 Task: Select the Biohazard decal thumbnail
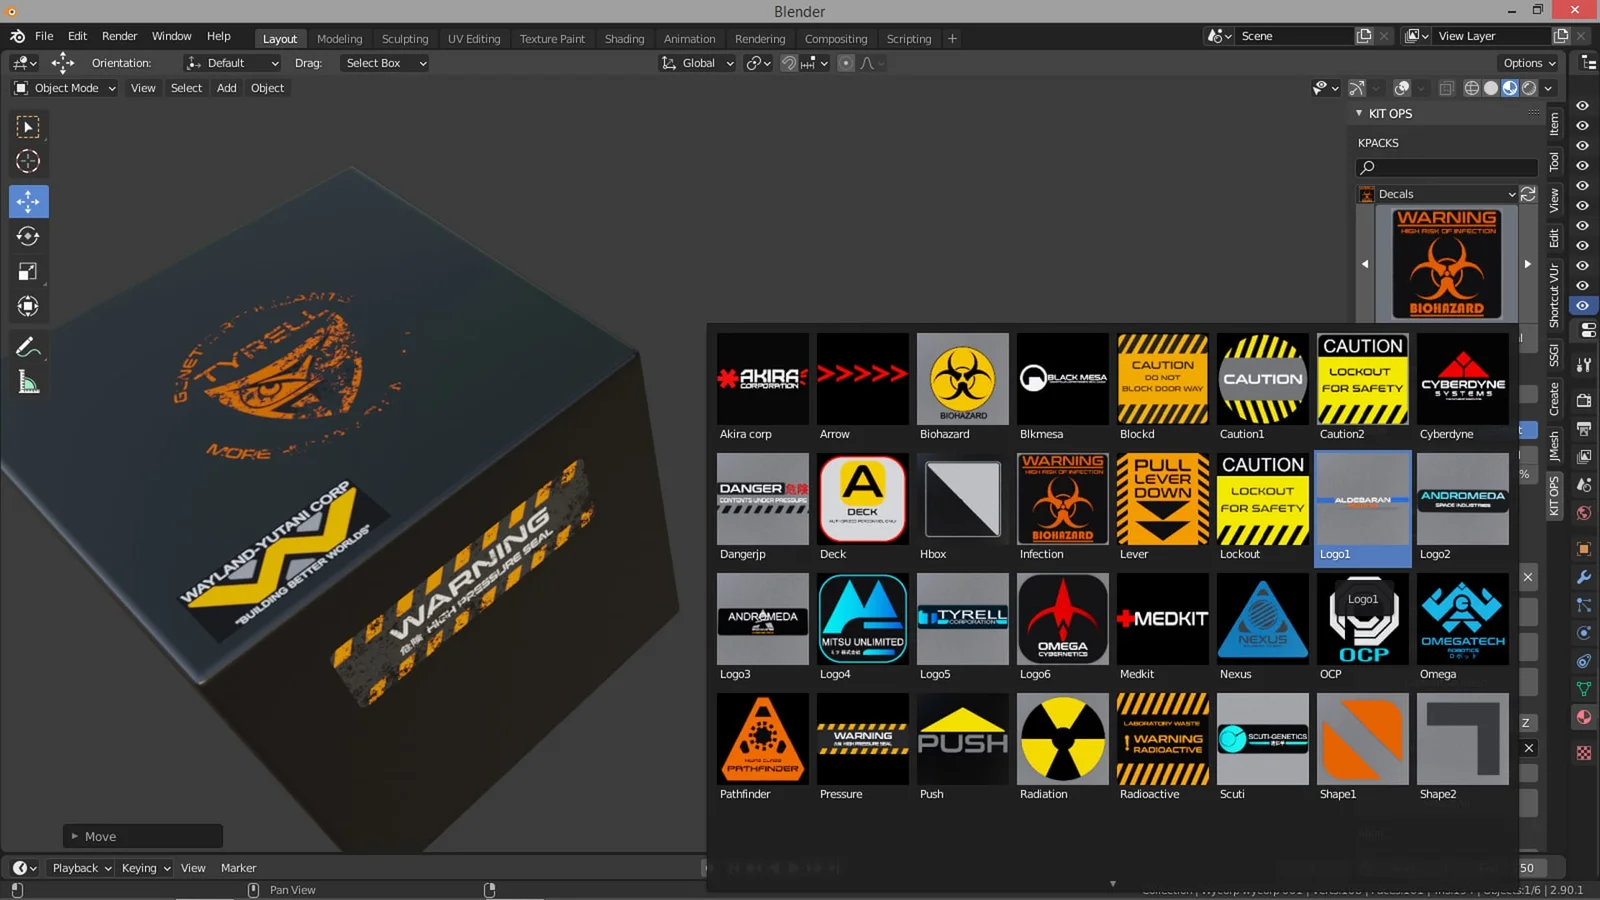961,380
